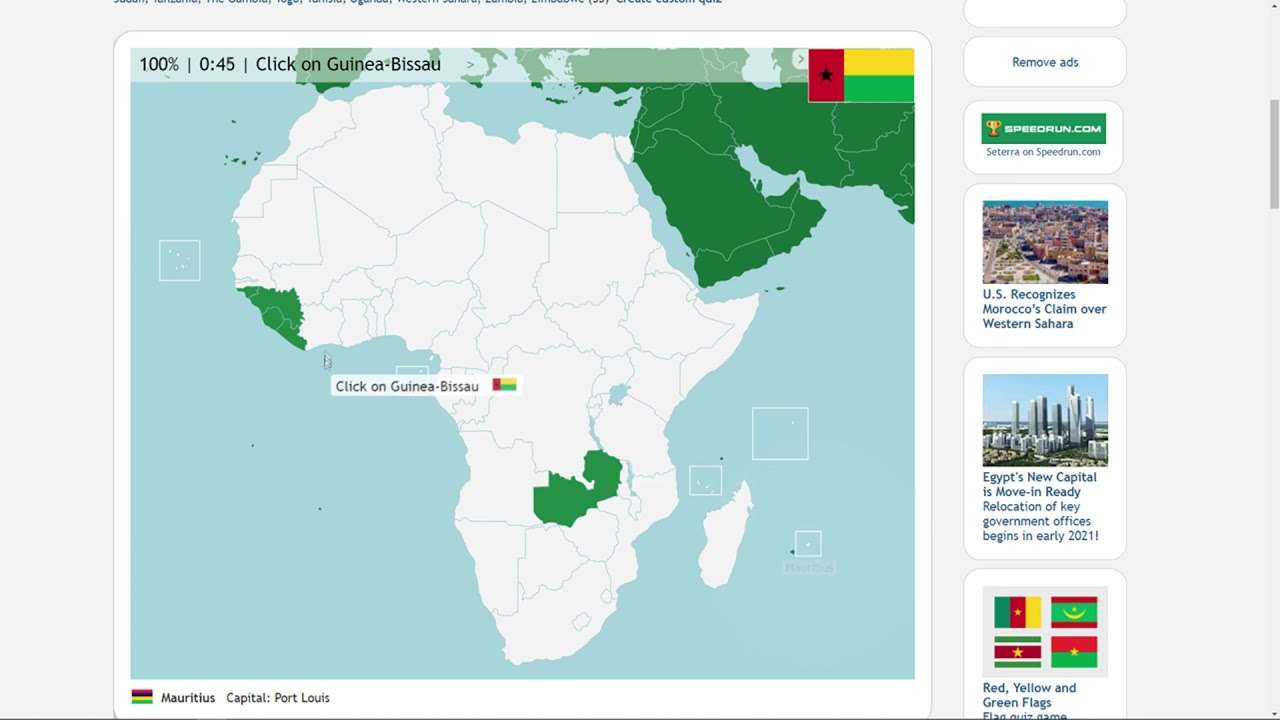Click the small Mauritius flag icon below map
The image size is (1280, 720).
142,697
